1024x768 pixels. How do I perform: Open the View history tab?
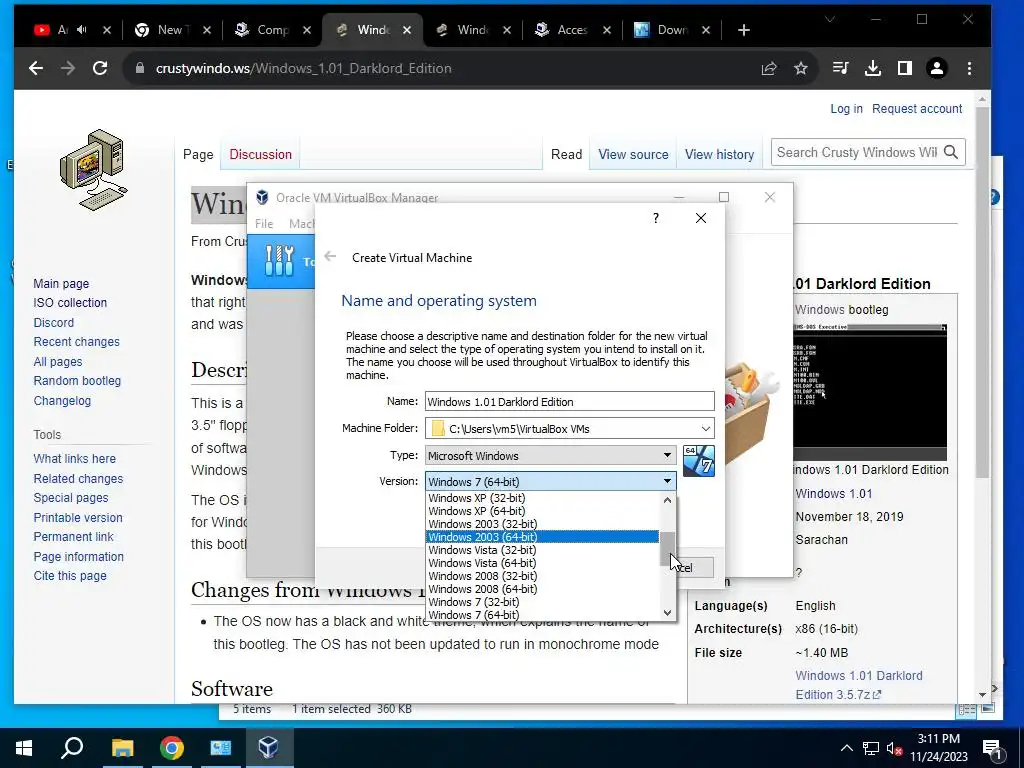pos(719,155)
